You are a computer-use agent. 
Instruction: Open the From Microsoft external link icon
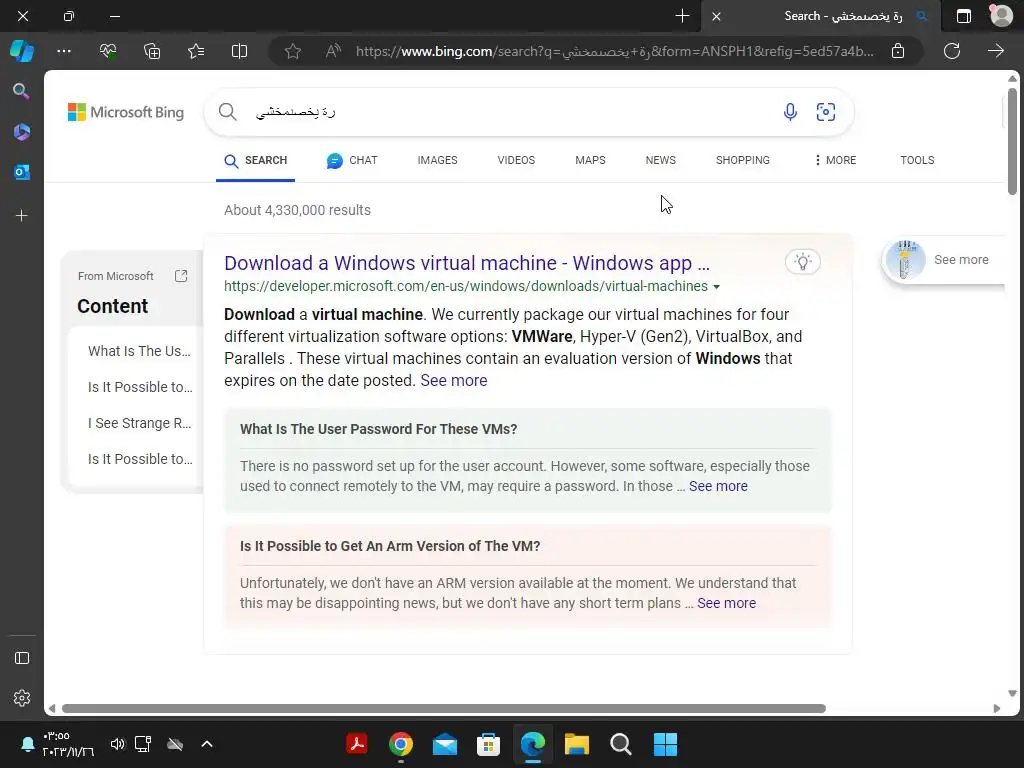[x=181, y=276]
